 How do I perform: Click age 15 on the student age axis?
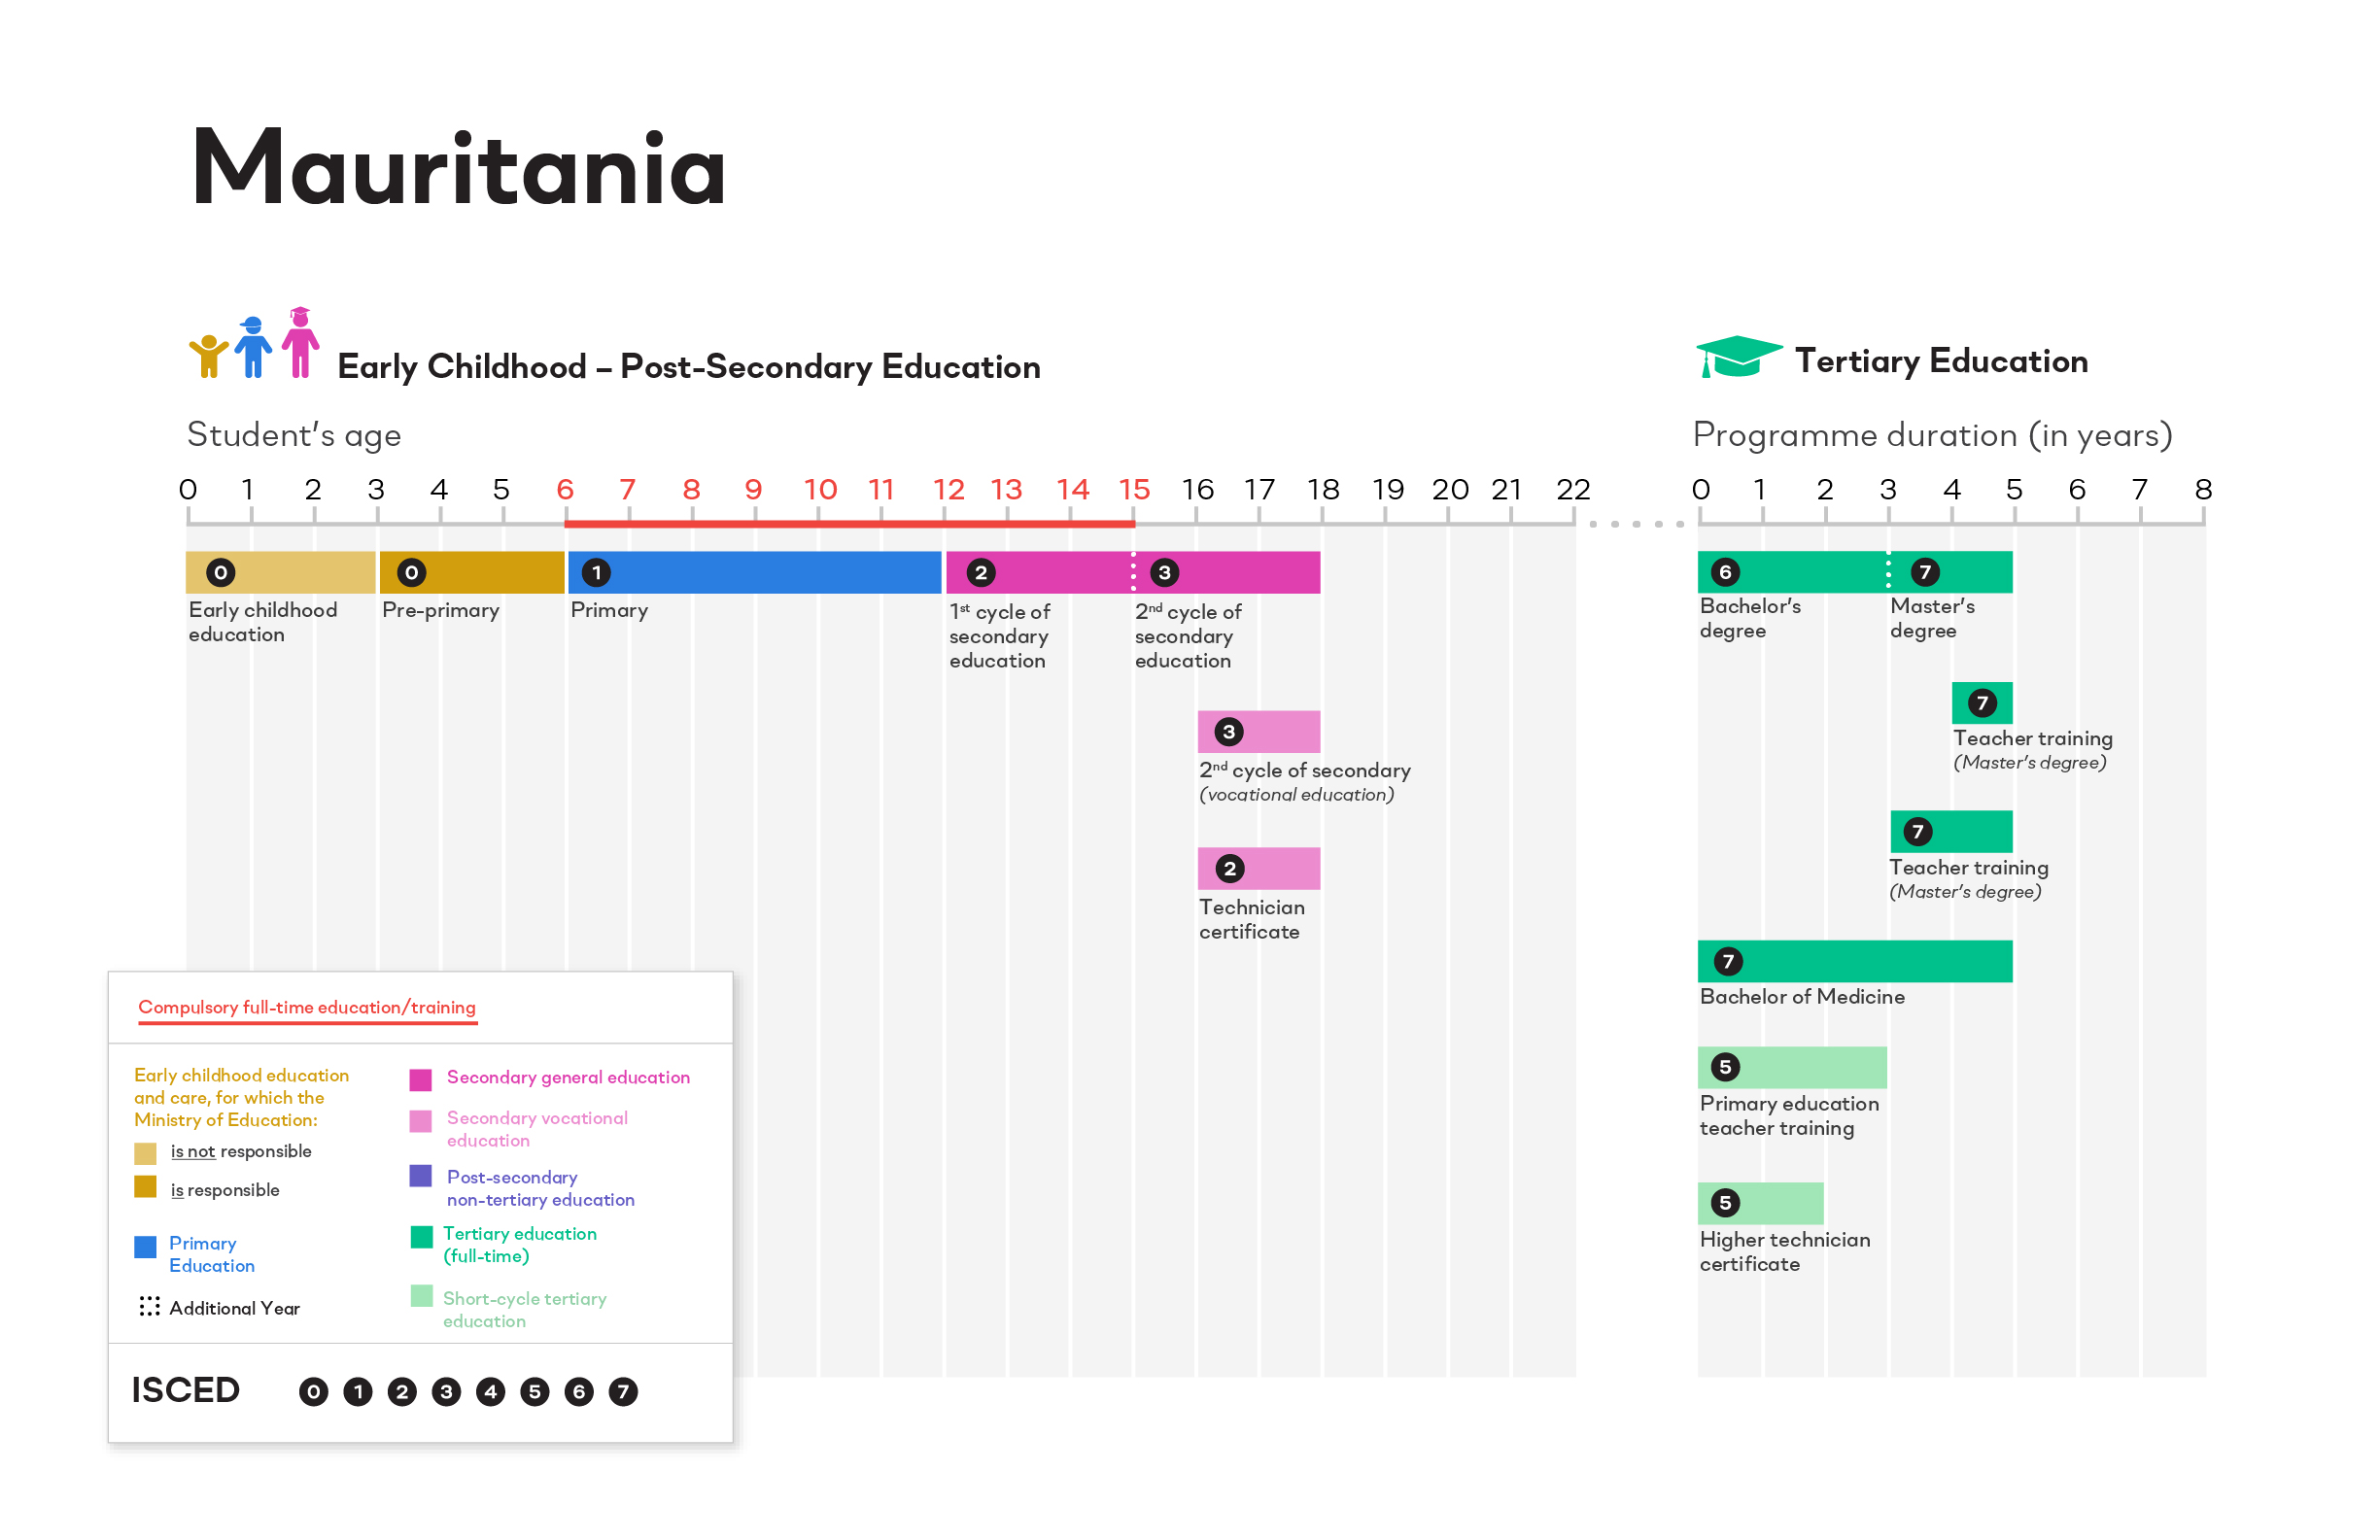pos(1134,490)
